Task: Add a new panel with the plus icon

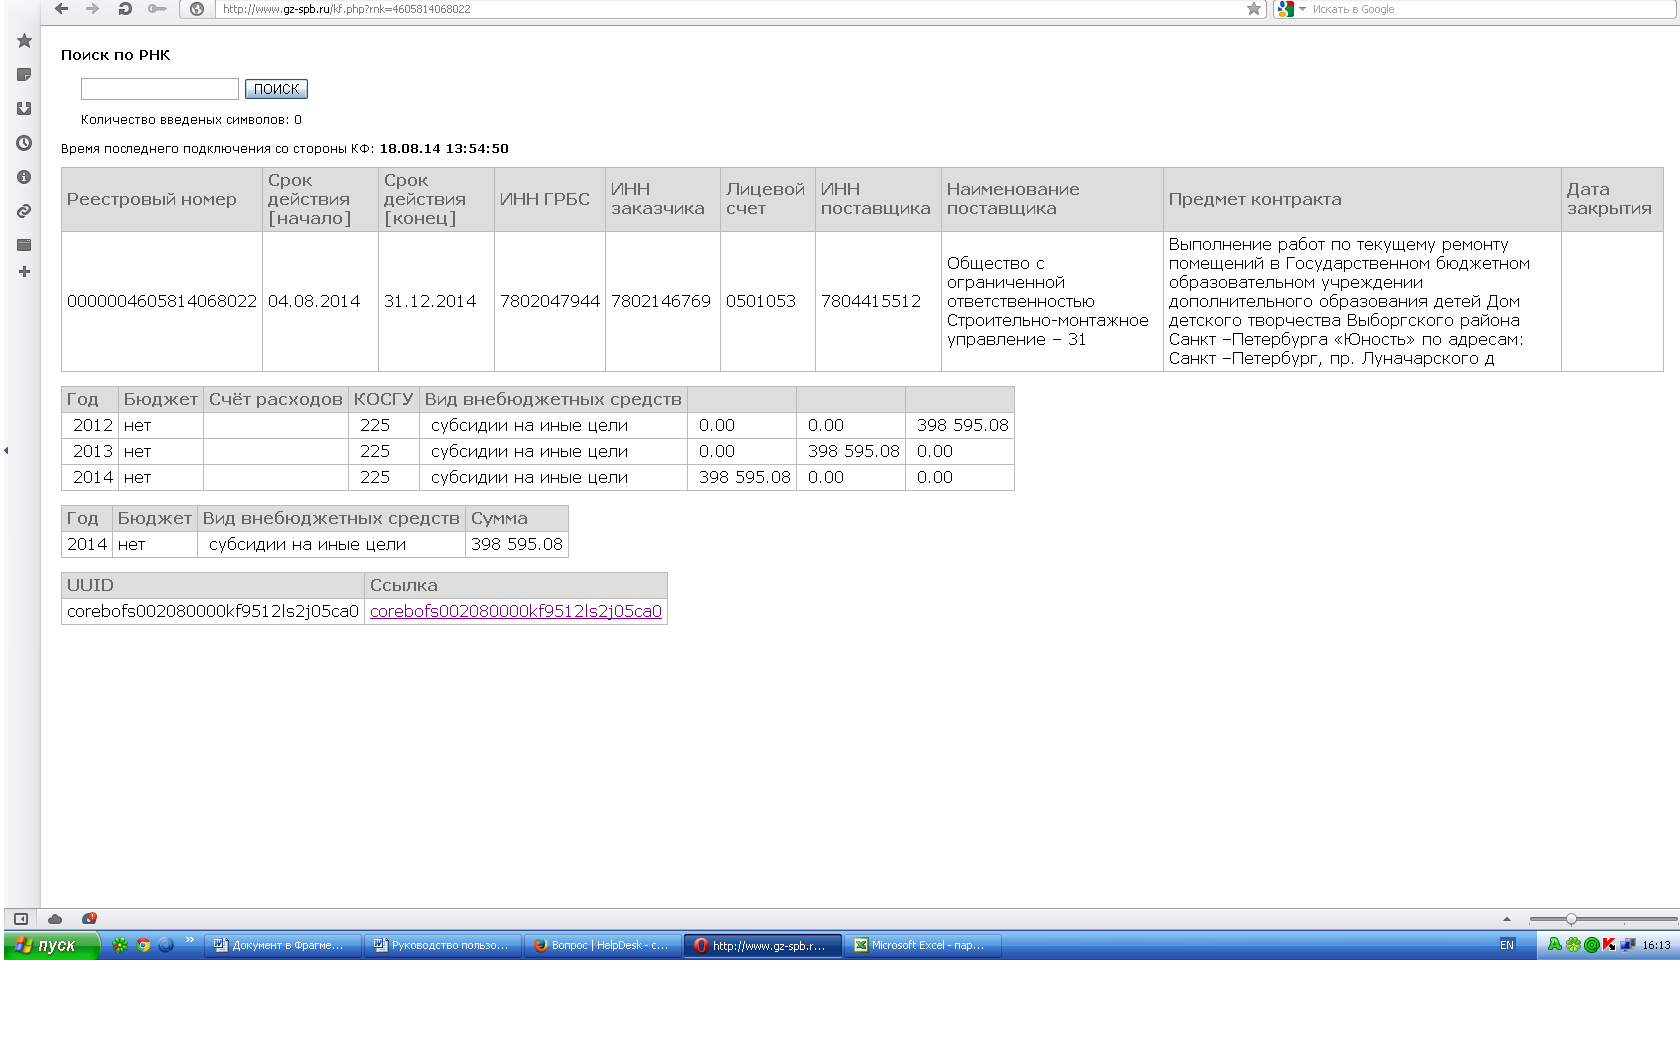Action: [x=24, y=272]
